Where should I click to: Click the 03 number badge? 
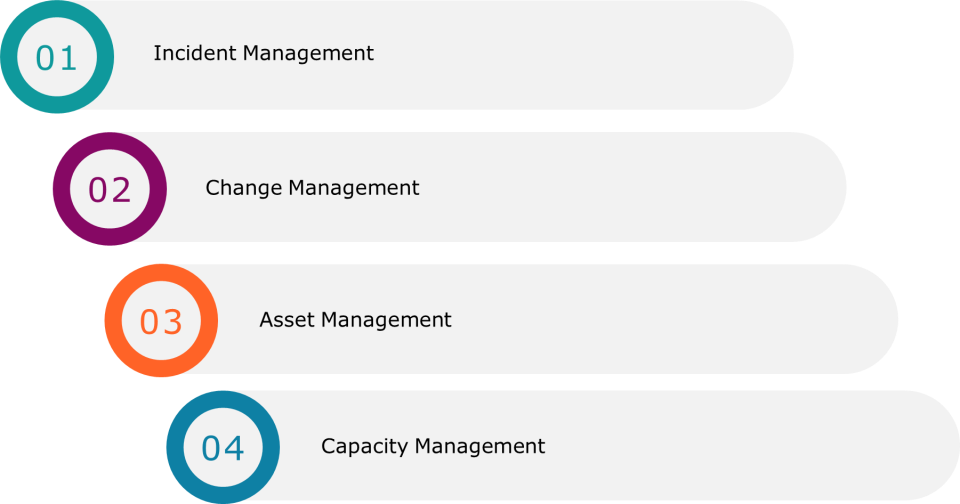[161, 321]
